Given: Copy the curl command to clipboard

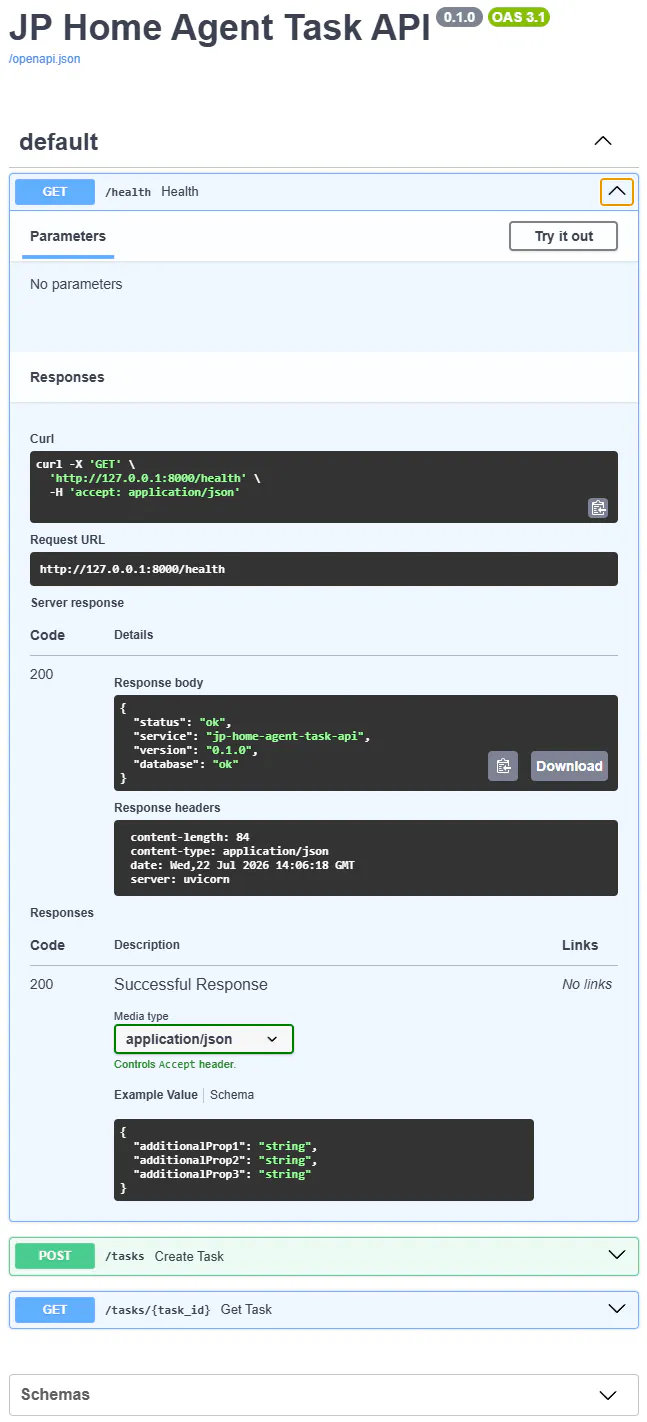Looking at the screenshot, I should click(x=598, y=507).
